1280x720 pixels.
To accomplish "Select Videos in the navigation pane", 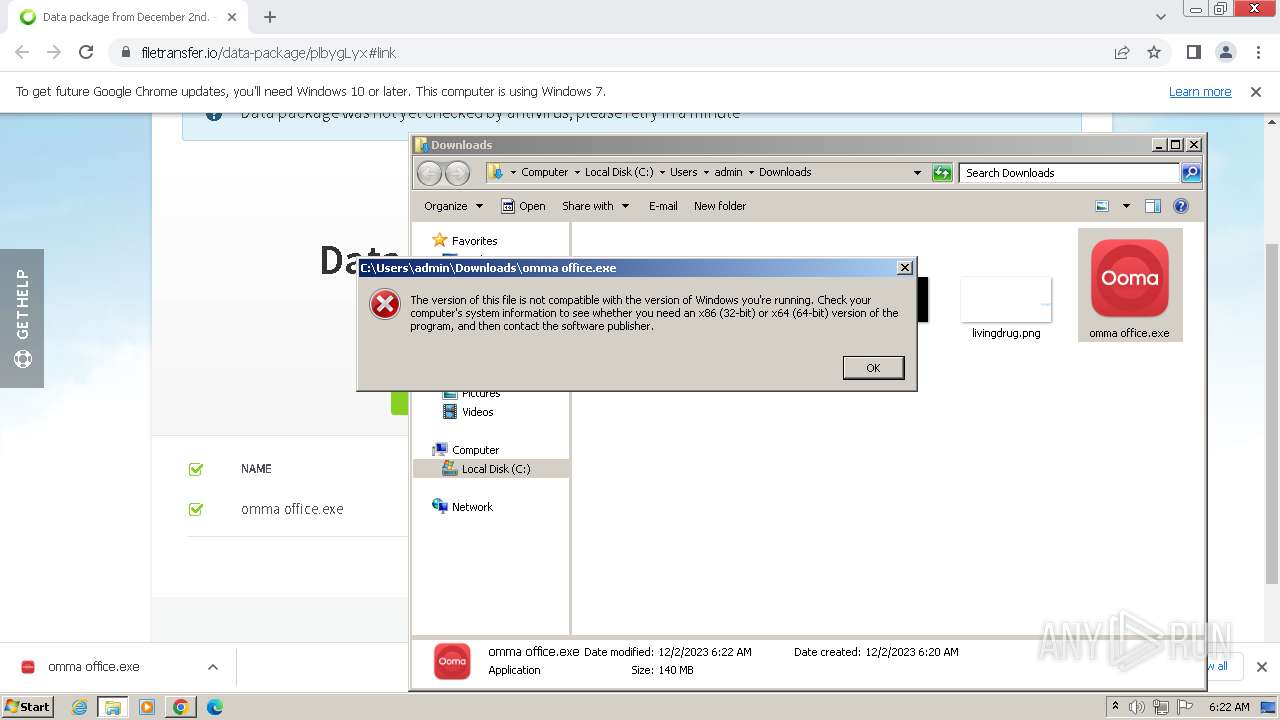I will coord(477,412).
